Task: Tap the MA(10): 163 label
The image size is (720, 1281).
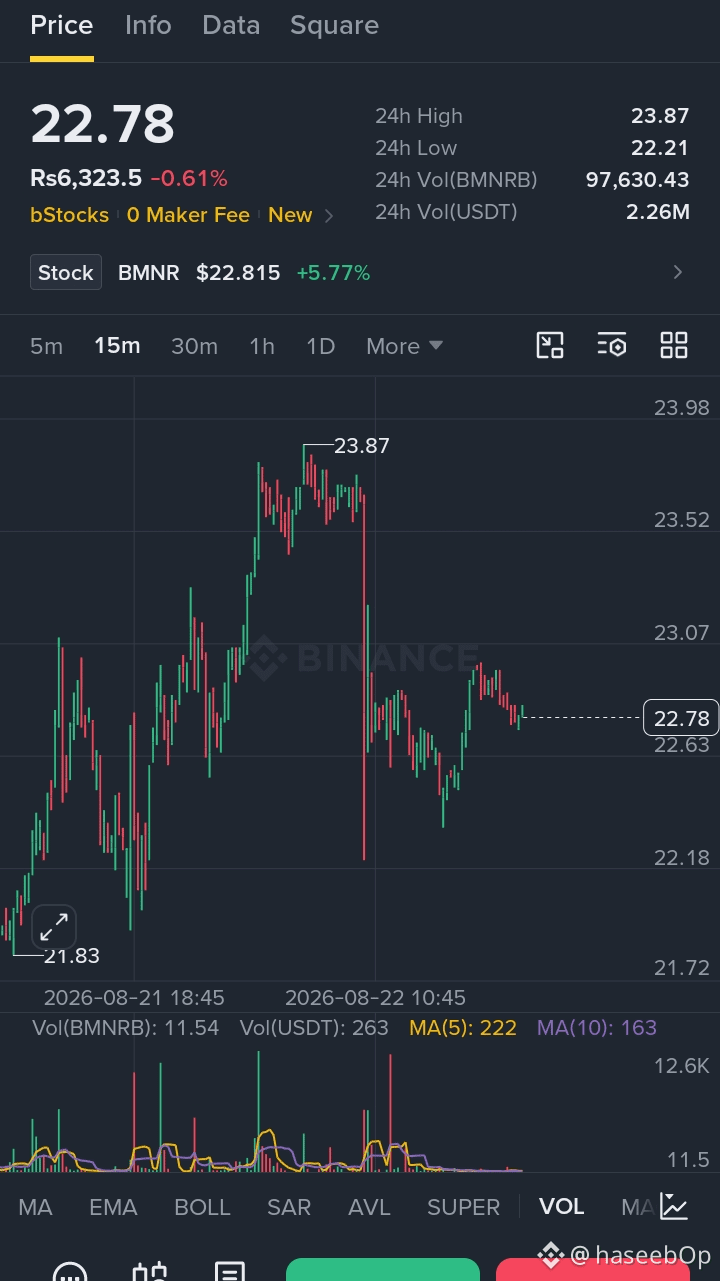Action: pos(597,1028)
